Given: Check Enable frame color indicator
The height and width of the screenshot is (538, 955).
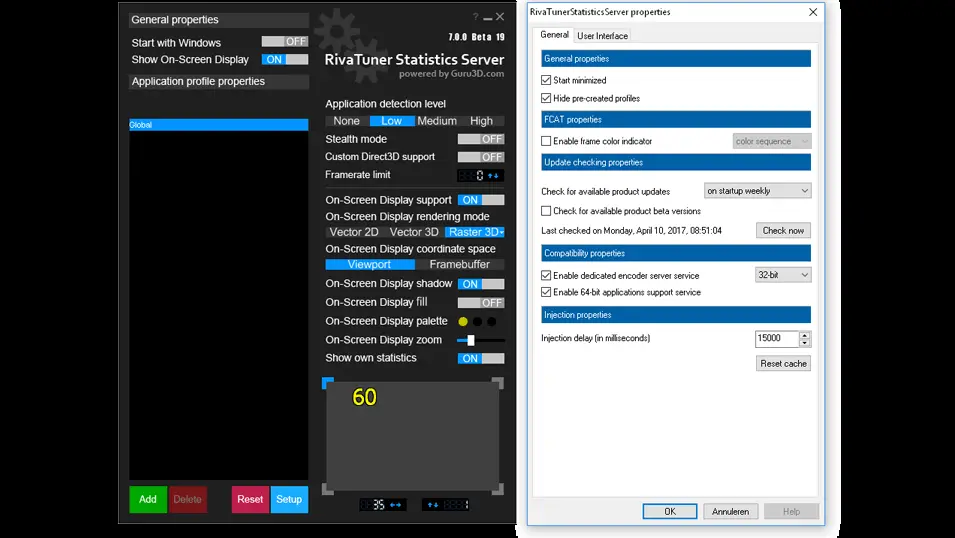Looking at the screenshot, I should click(x=546, y=141).
